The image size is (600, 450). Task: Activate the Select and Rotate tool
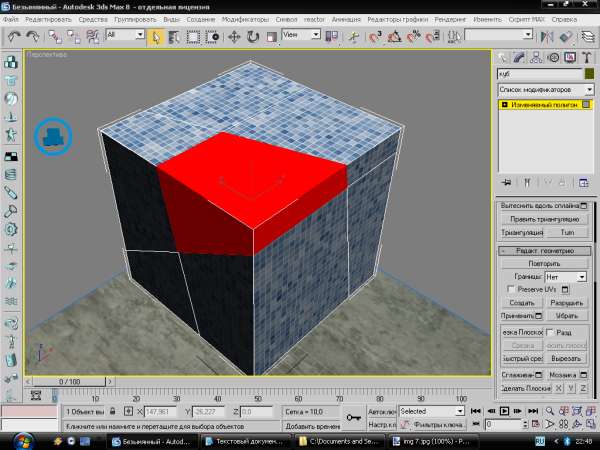[253, 36]
